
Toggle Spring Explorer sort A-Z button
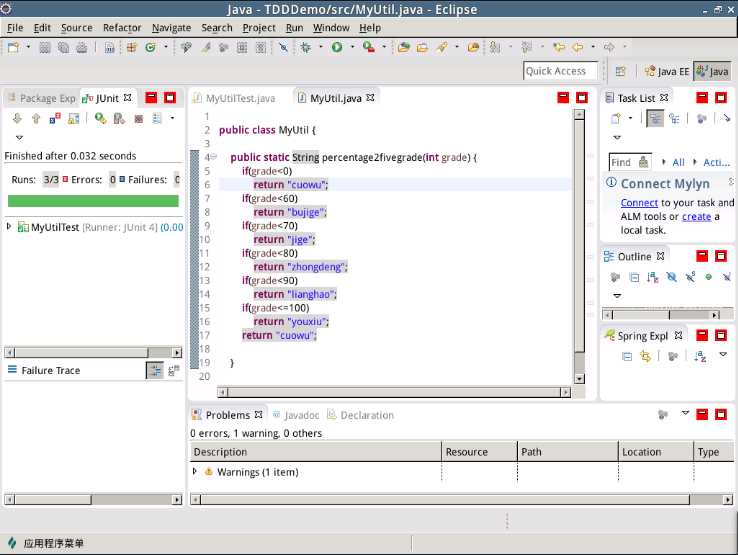(x=700, y=356)
